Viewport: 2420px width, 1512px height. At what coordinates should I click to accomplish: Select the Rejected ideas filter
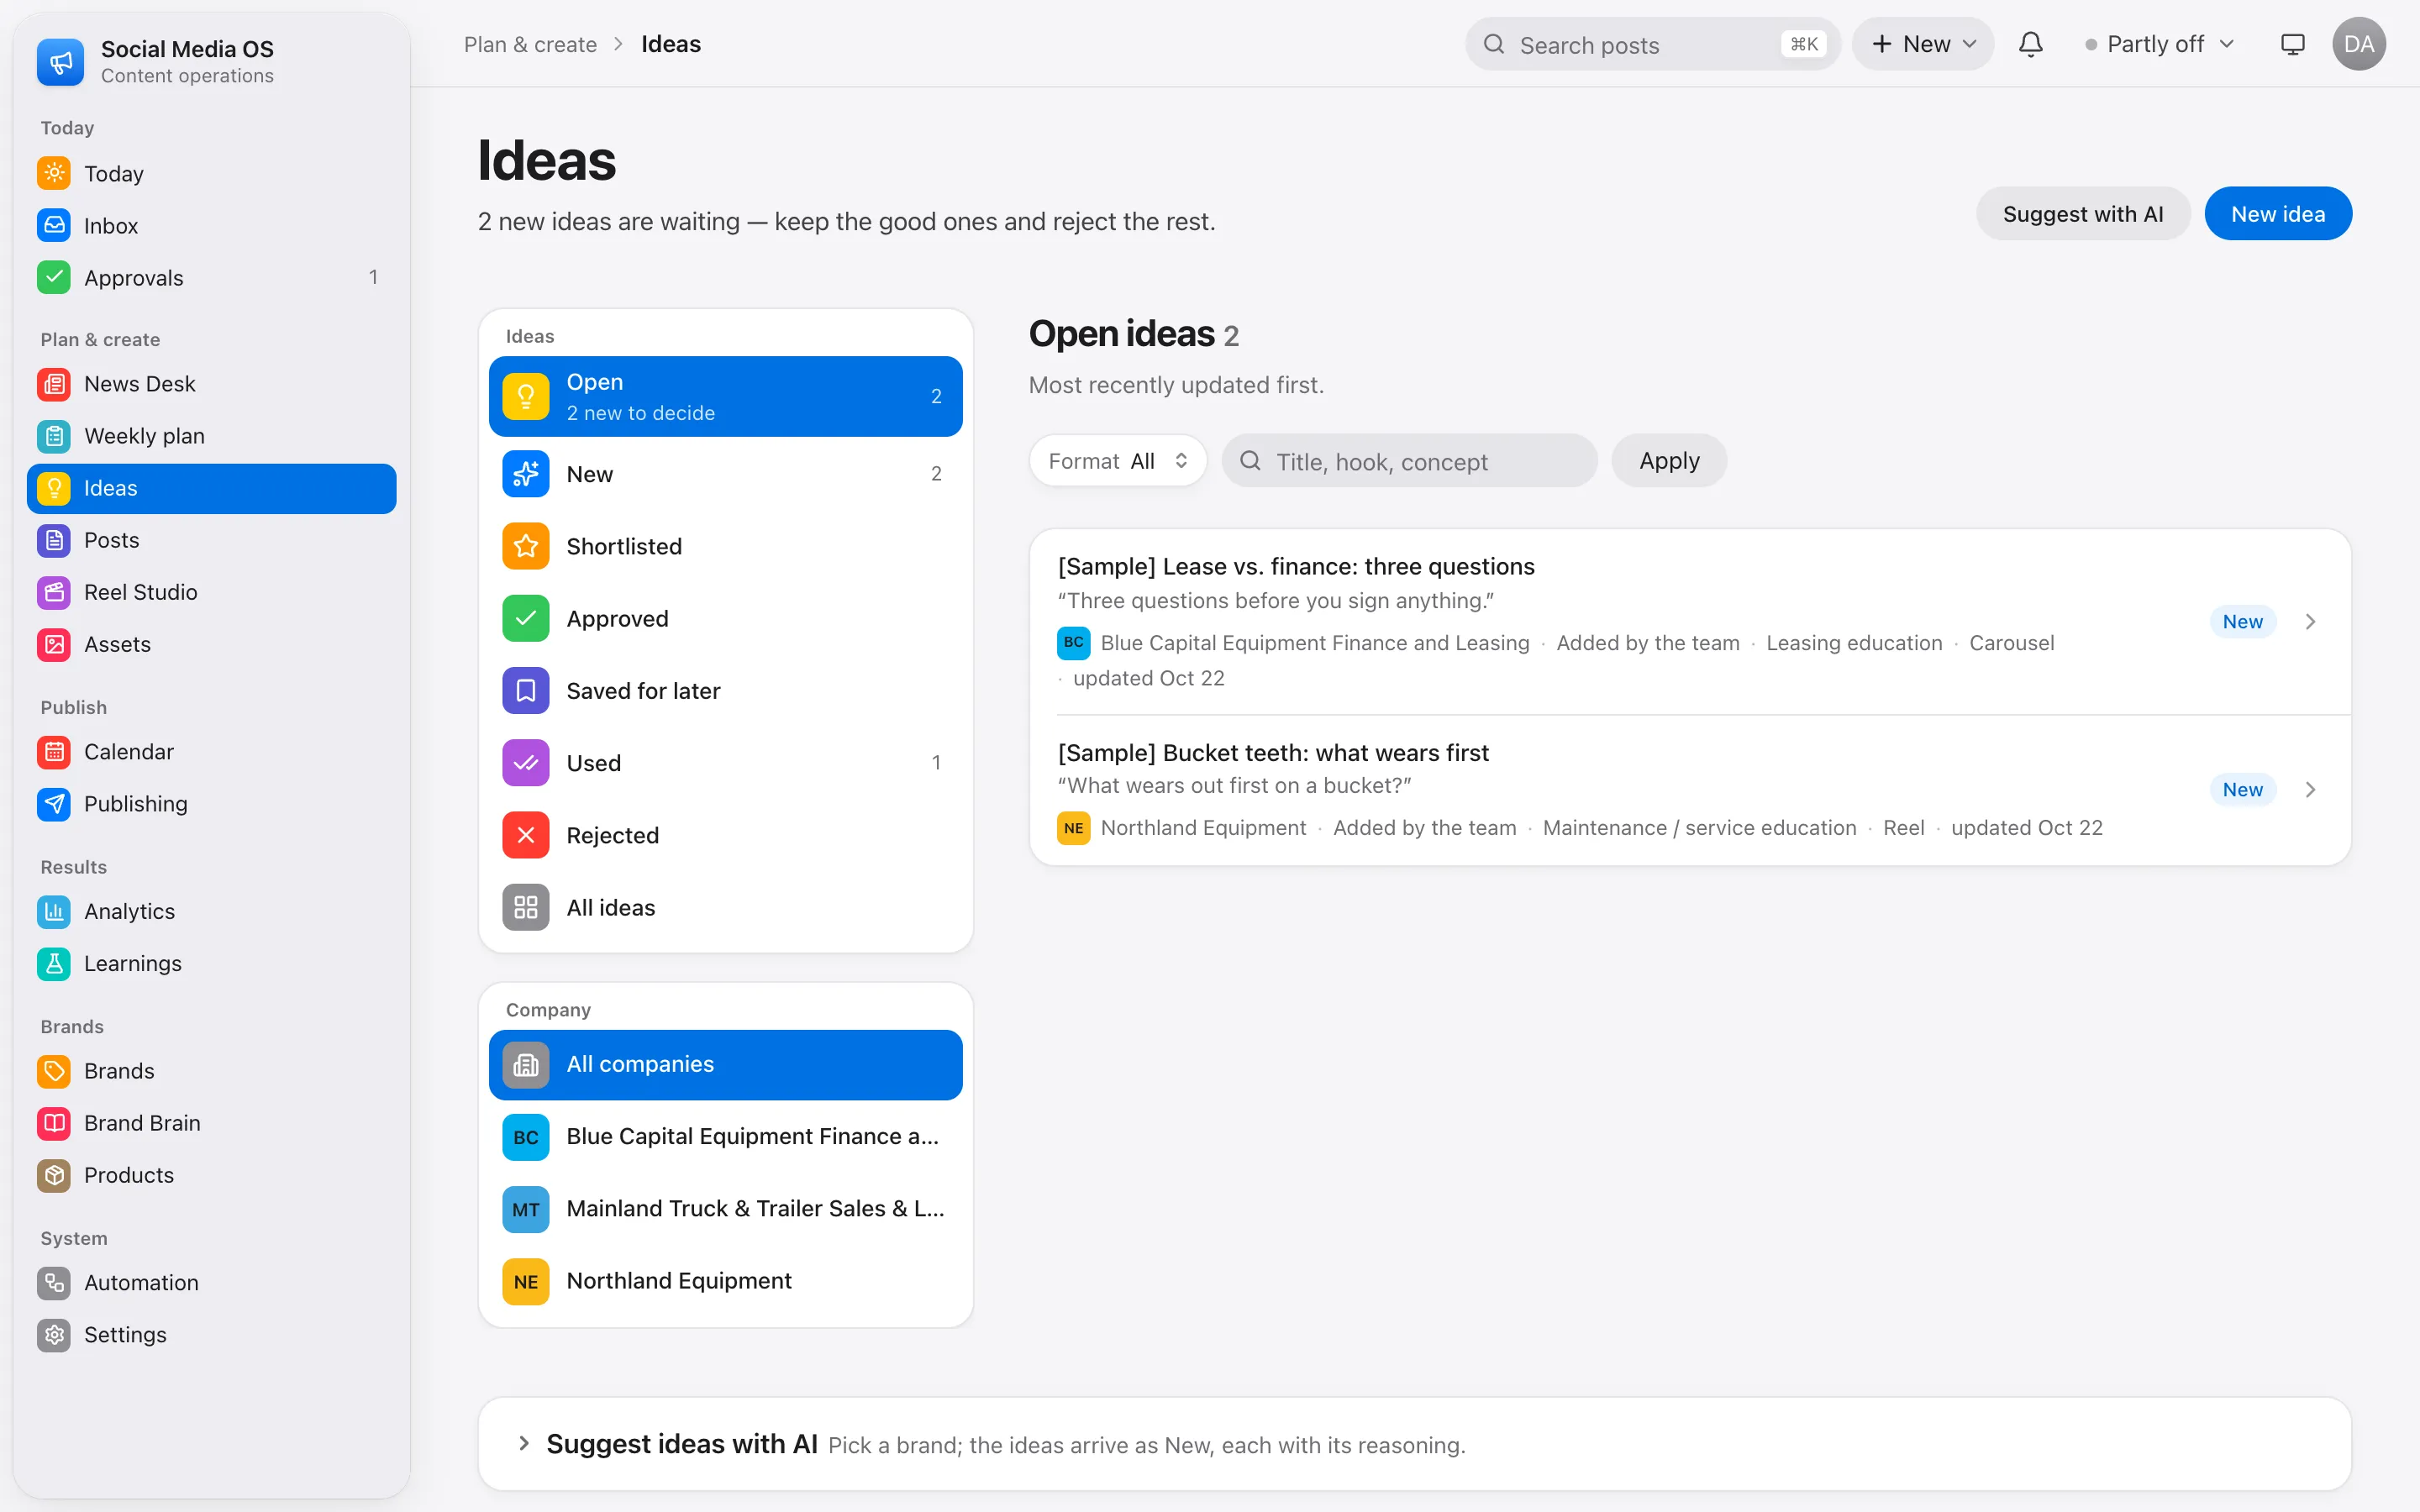725,835
